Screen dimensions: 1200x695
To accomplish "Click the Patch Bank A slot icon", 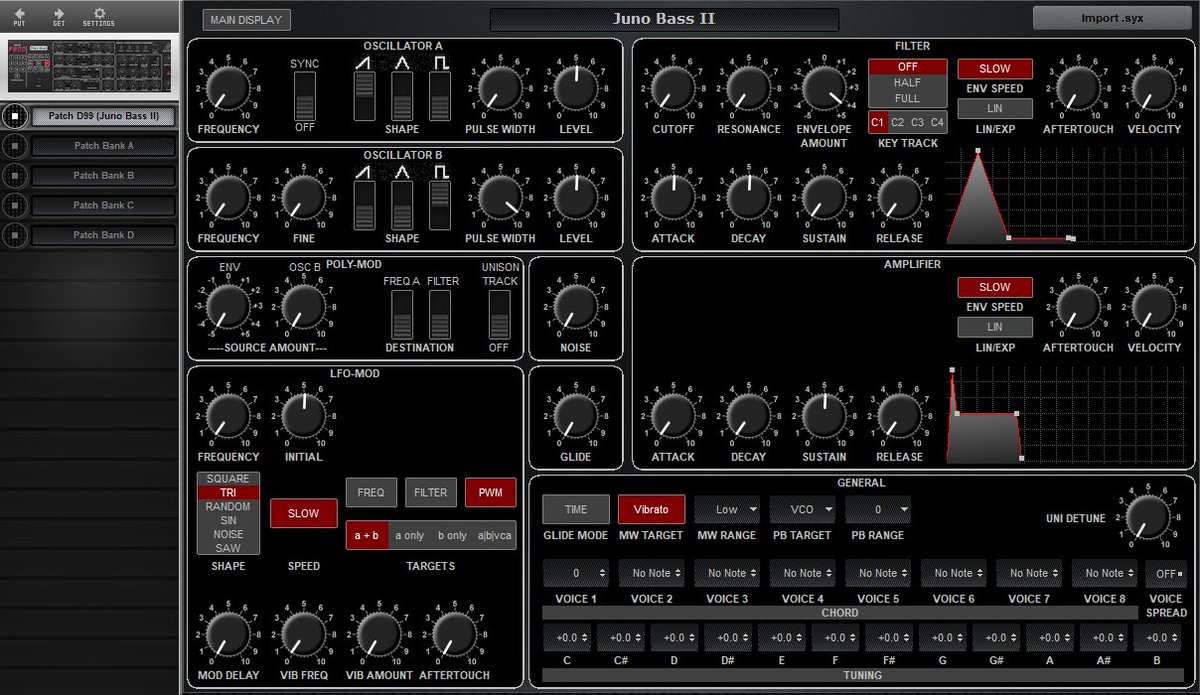I will click(x=15, y=146).
